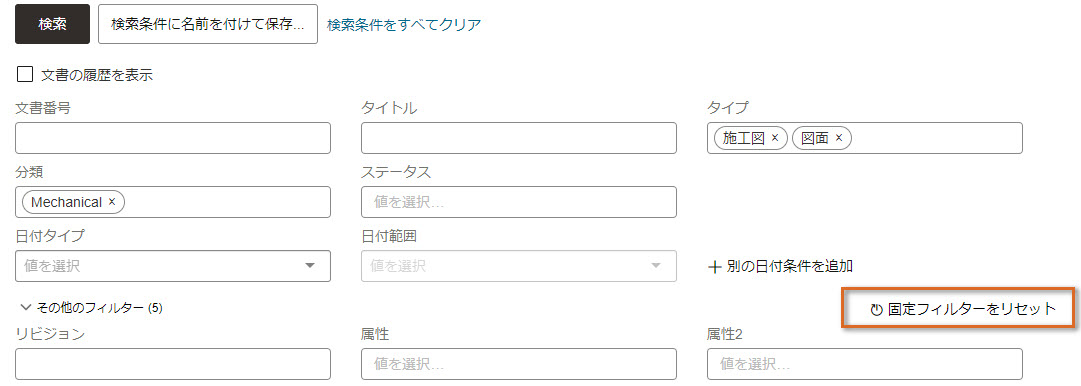
Task: Open the ステータス value selector
Action: pyautogui.click(x=518, y=202)
